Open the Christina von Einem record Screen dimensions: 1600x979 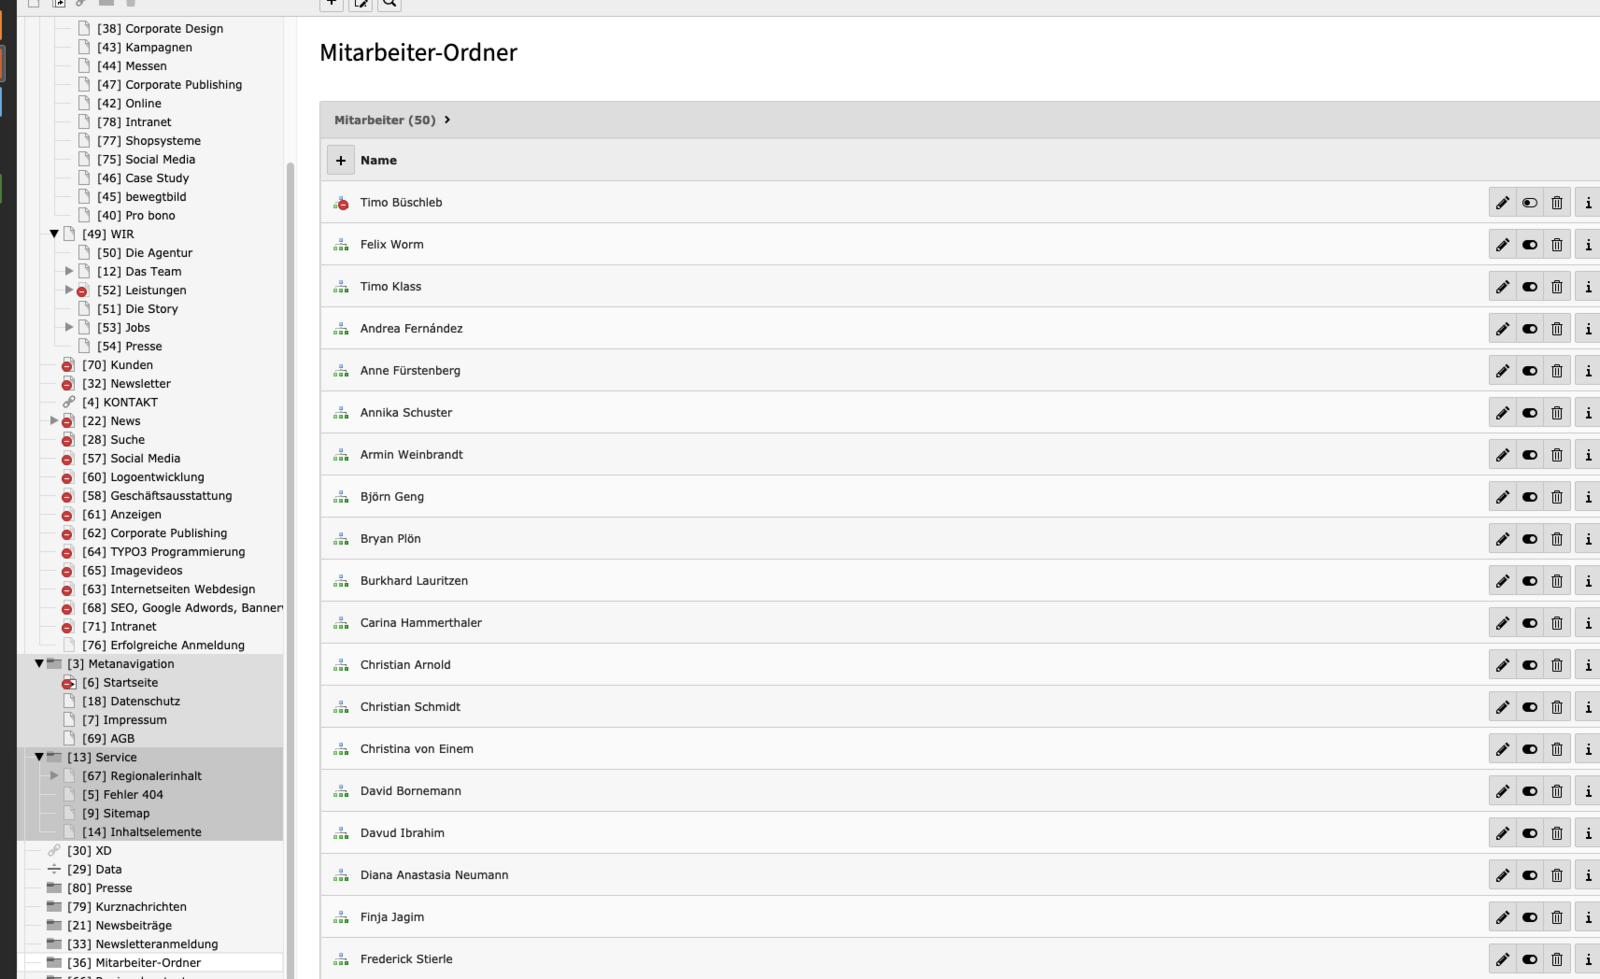point(416,749)
